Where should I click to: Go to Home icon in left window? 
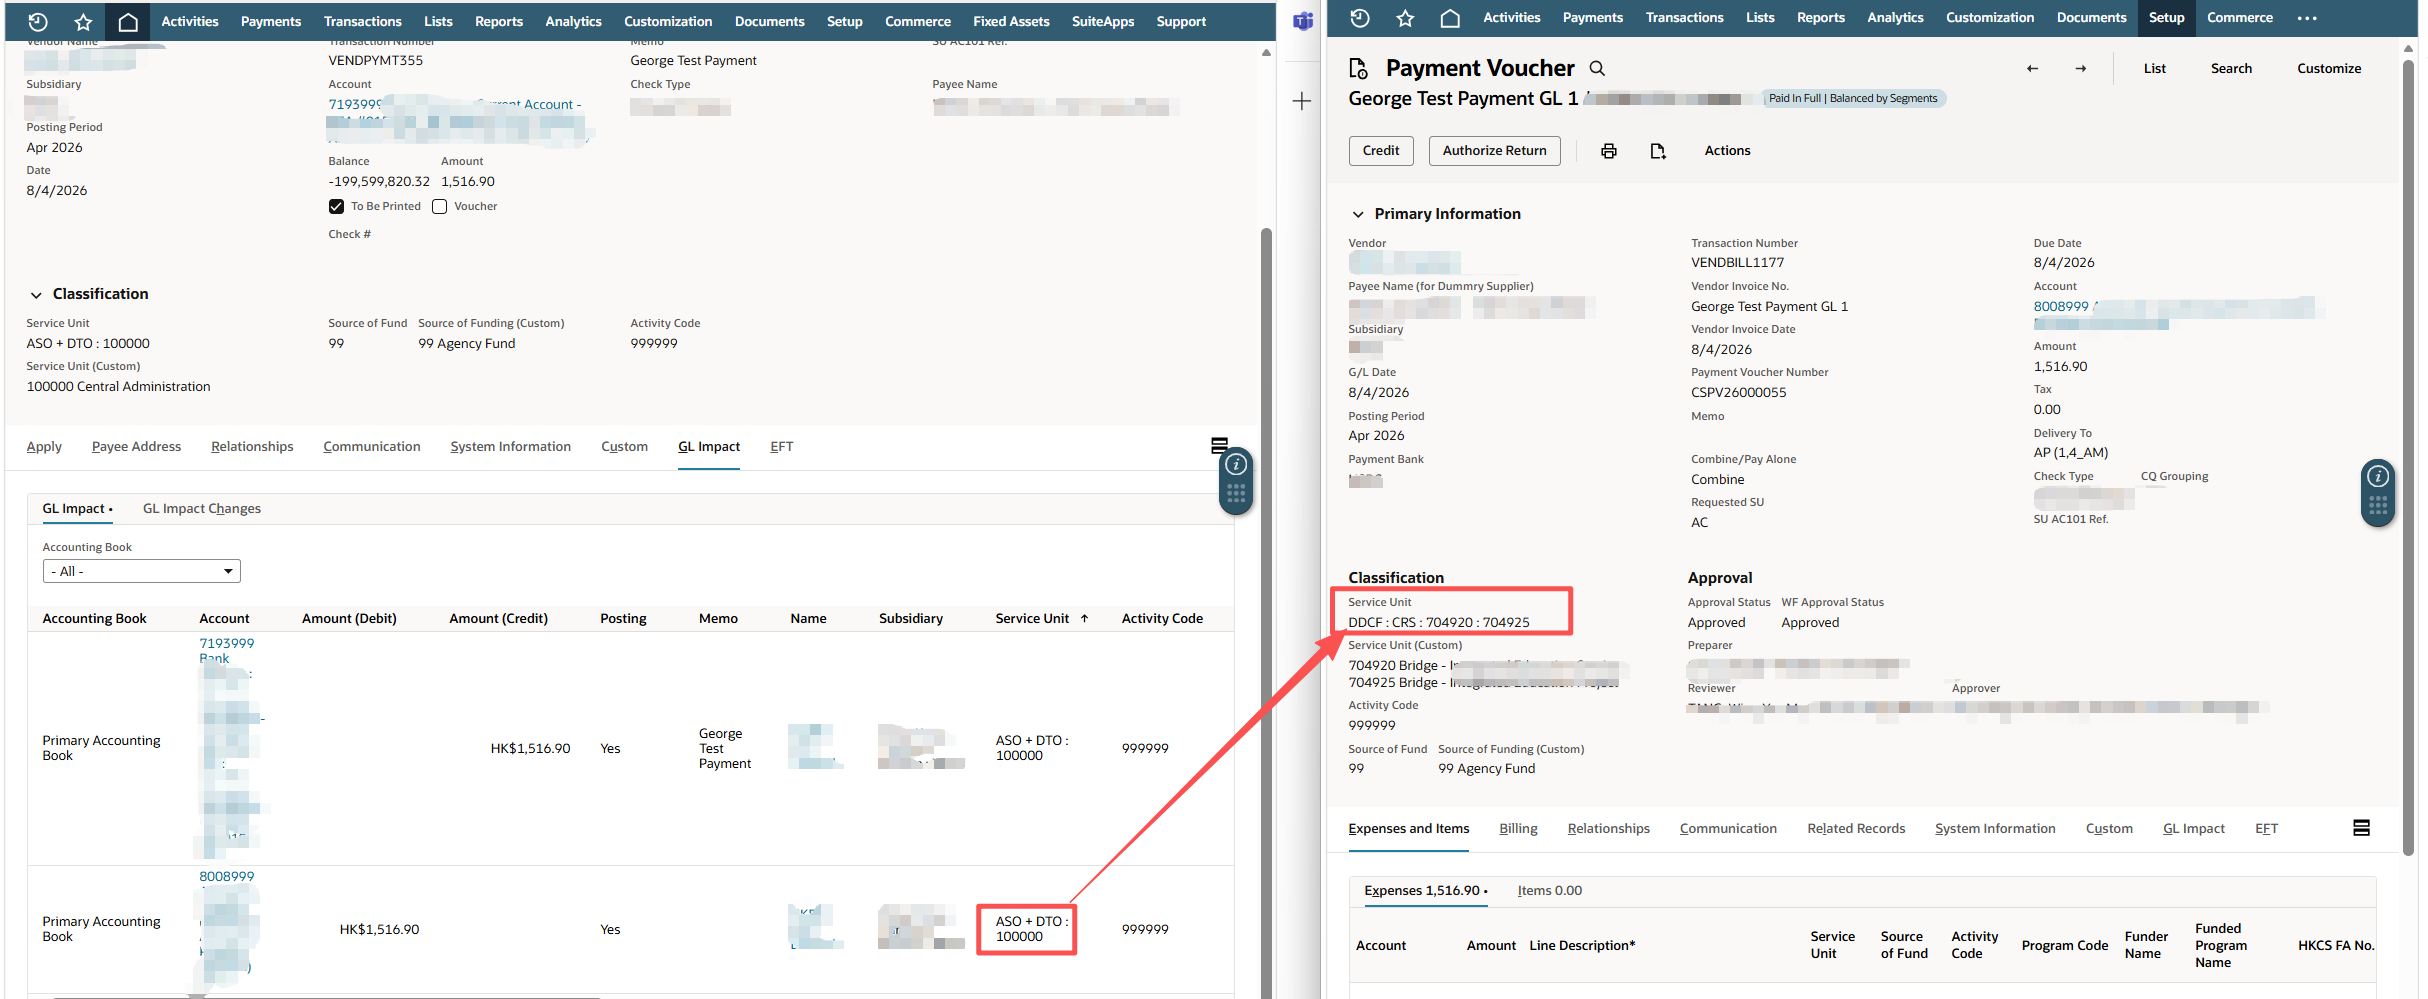click(x=128, y=21)
